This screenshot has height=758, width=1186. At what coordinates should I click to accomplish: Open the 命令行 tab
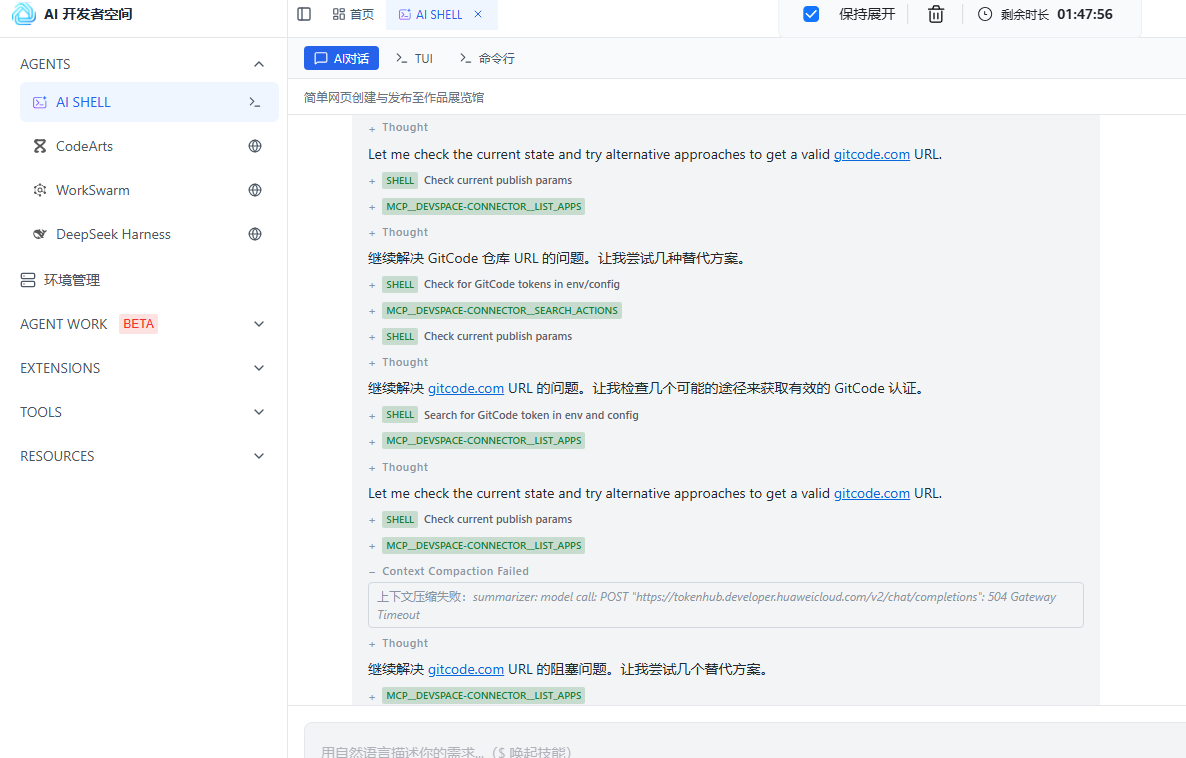(487, 58)
